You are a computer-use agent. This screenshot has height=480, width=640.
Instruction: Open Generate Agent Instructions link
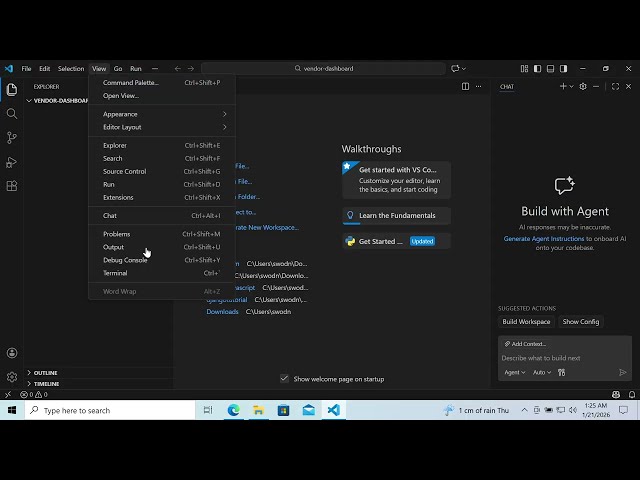[544, 239]
